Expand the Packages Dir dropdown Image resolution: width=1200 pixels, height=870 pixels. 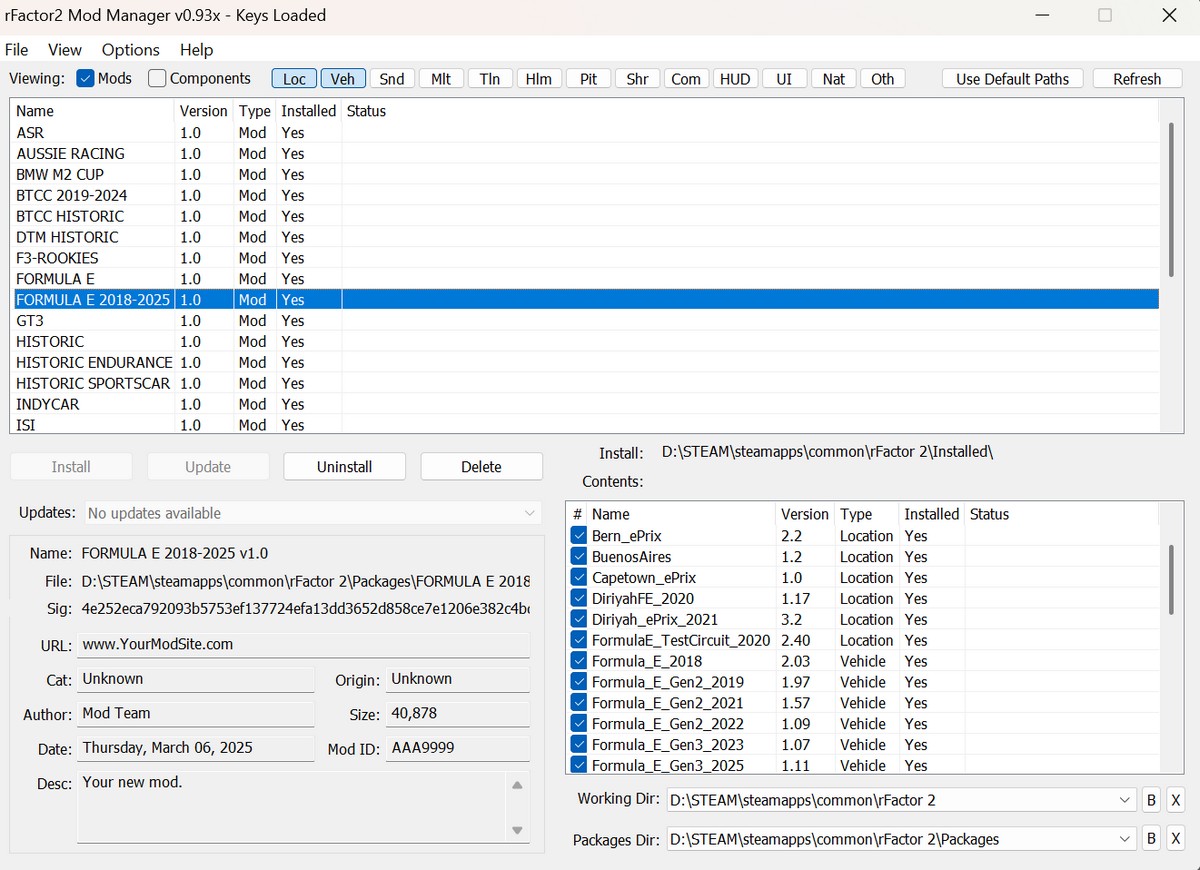pos(1125,839)
